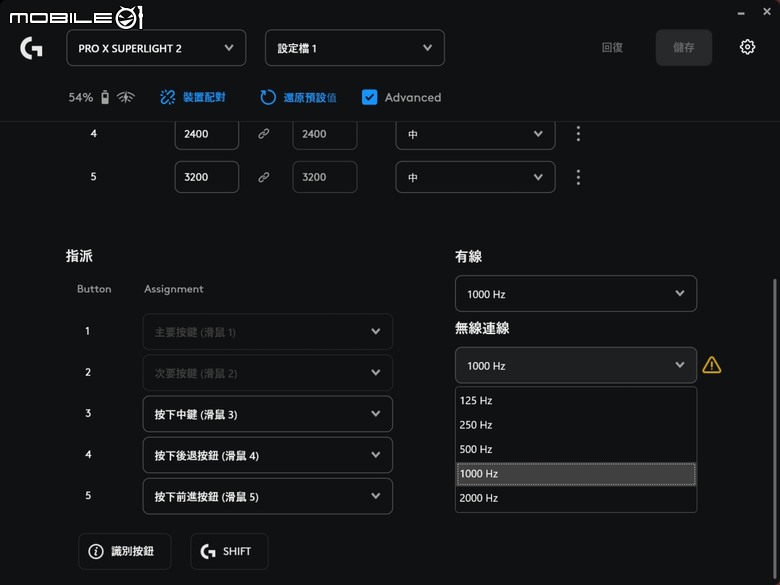
Task: Close the G HUB window
Action: (767, 11)
